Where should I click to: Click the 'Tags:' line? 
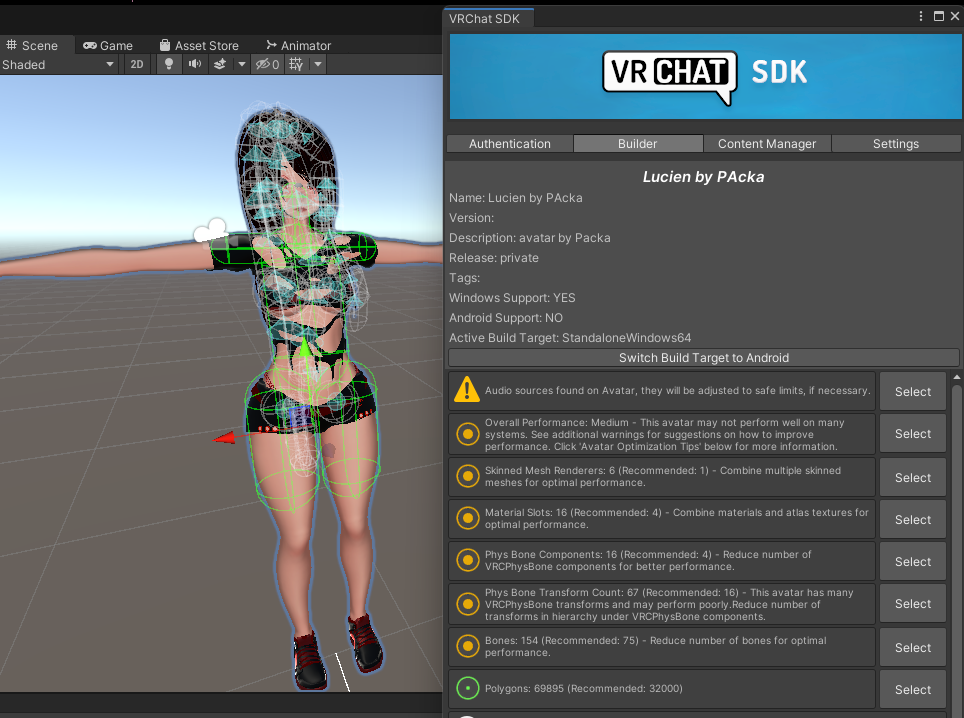(464, 278)
